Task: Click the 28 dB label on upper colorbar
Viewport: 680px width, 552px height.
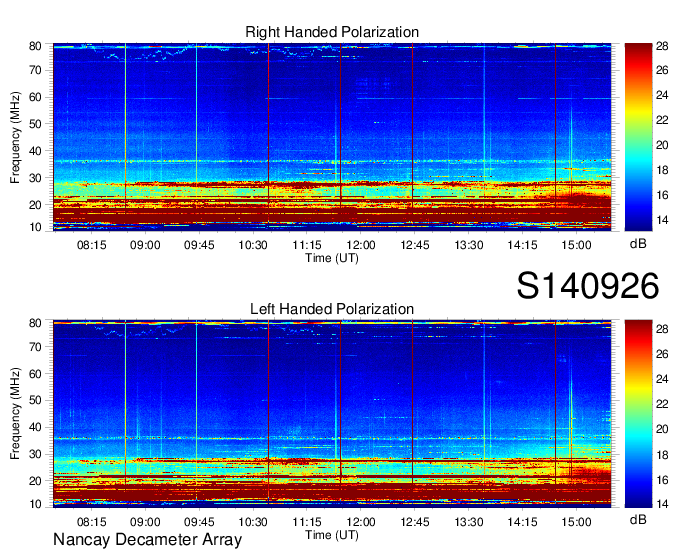Action: click(662, 46)
